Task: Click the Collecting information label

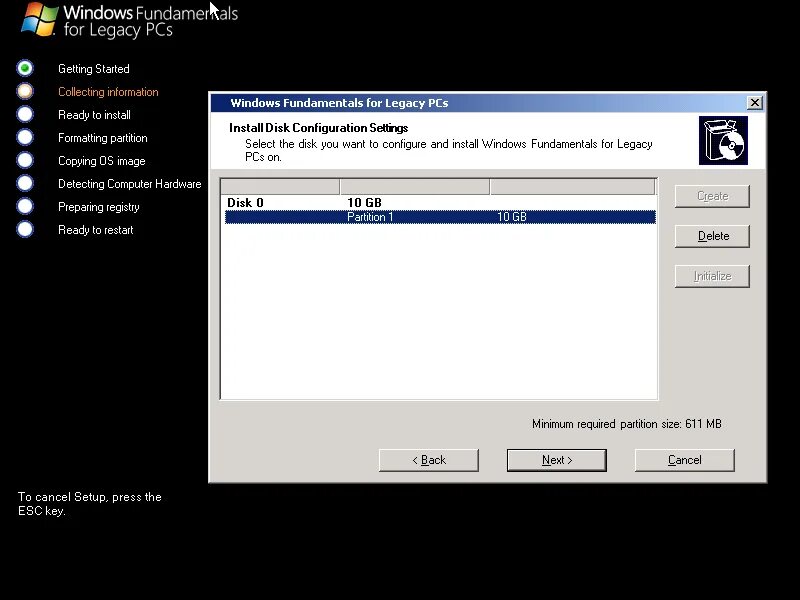Action: click(108, 92)
